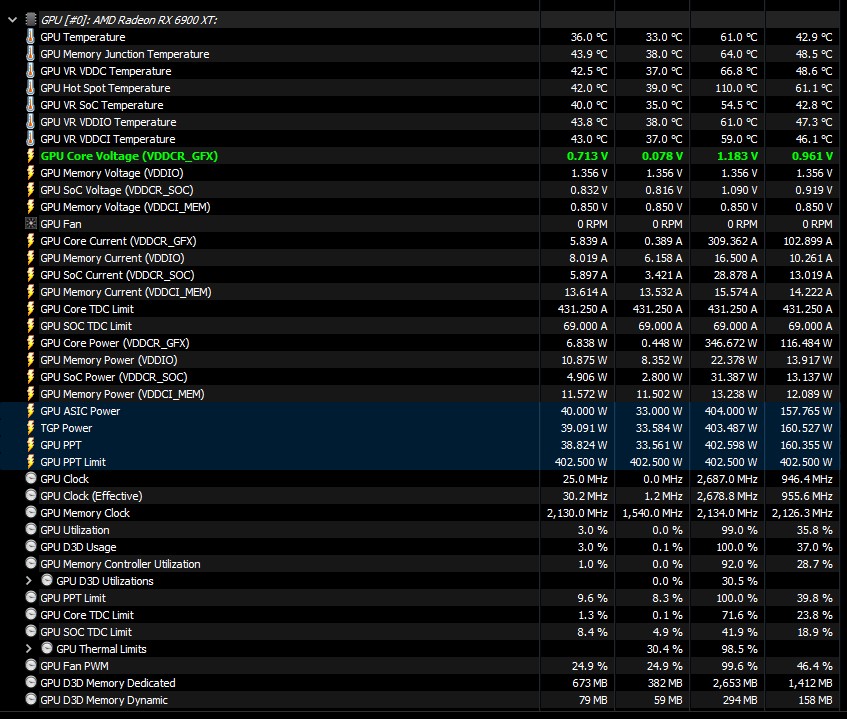Click the fan icon next to GPU Fan
This screenshot has height=719, width=847.
[x=31, y=224]
